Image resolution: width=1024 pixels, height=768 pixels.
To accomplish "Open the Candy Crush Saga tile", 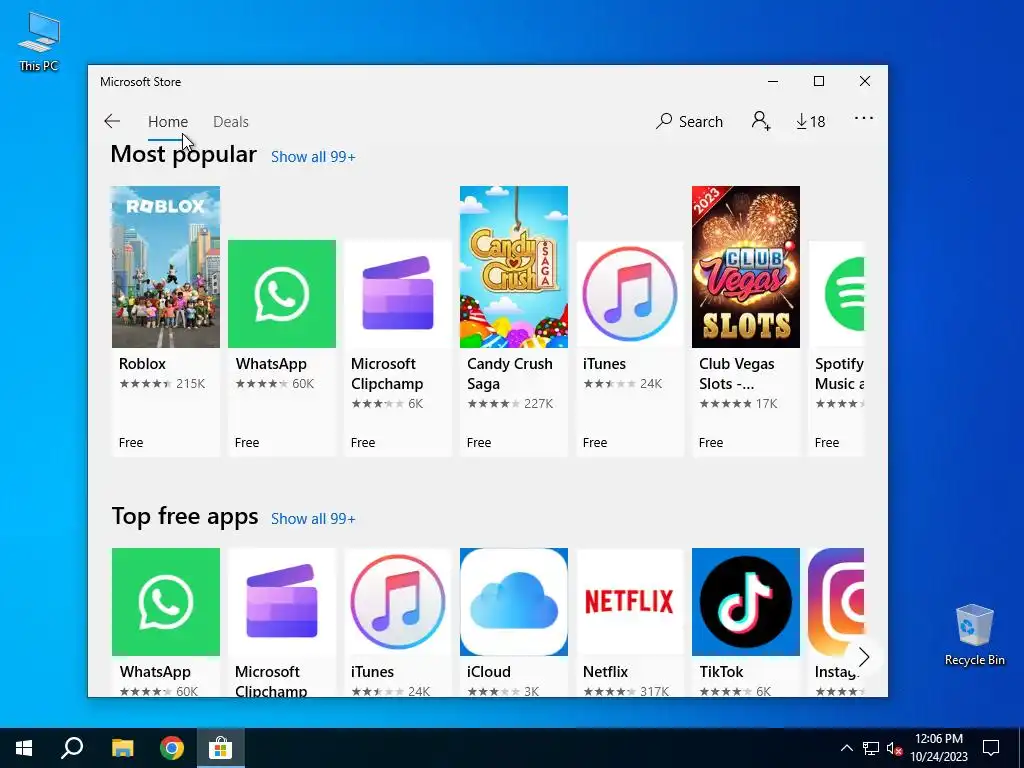I will coord(514,321).
